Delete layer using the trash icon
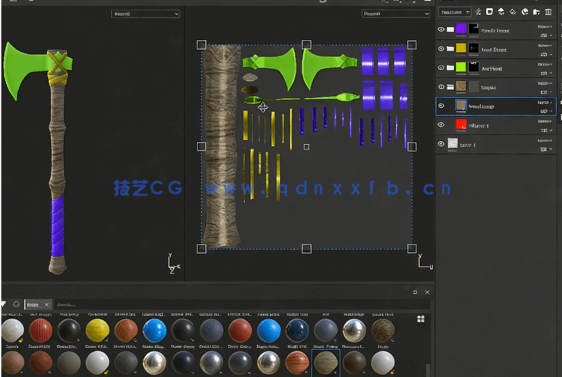 (x=548, y=12)
